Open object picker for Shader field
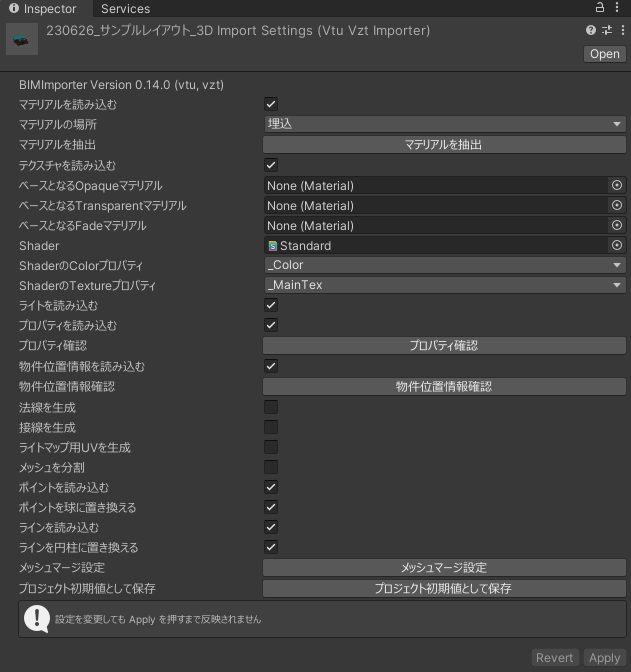 pos(617,245)
